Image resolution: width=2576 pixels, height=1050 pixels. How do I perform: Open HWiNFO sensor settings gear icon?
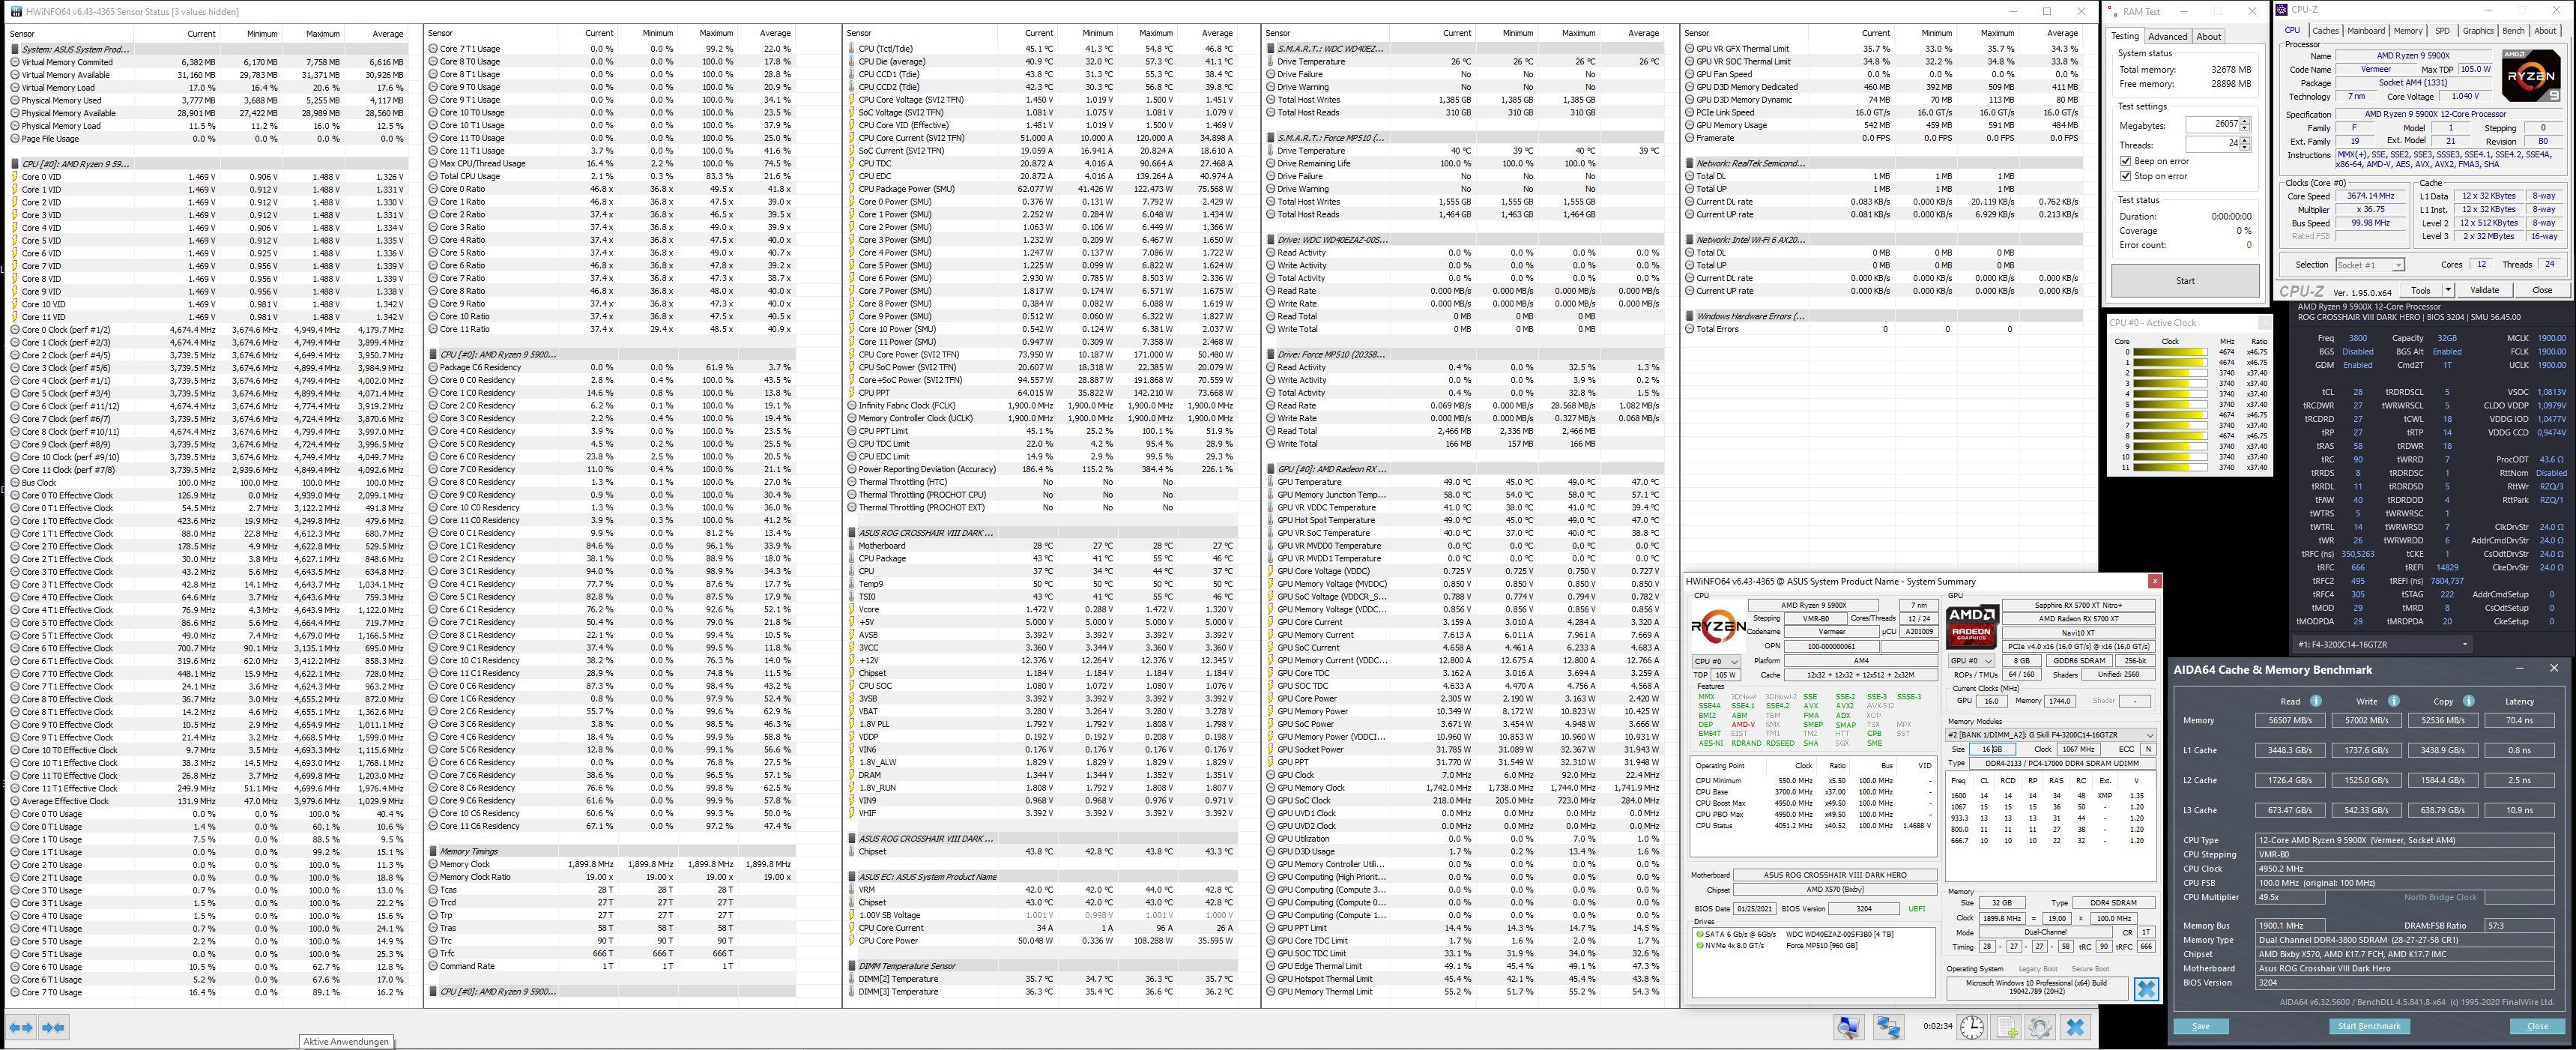pyautogui.click(x=2040, y=1027)
